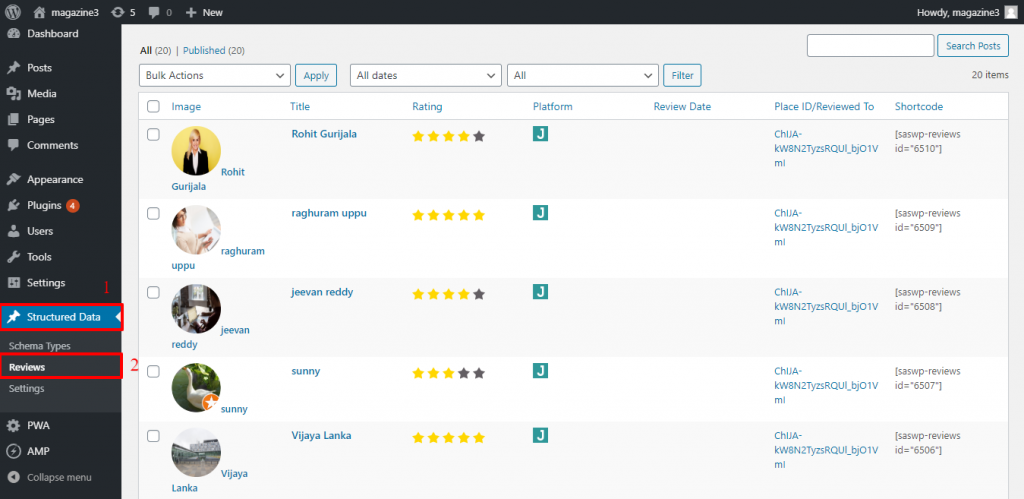Click the Filter button
This screenshot has width=1024, height=499.
[x=682, y=75]
